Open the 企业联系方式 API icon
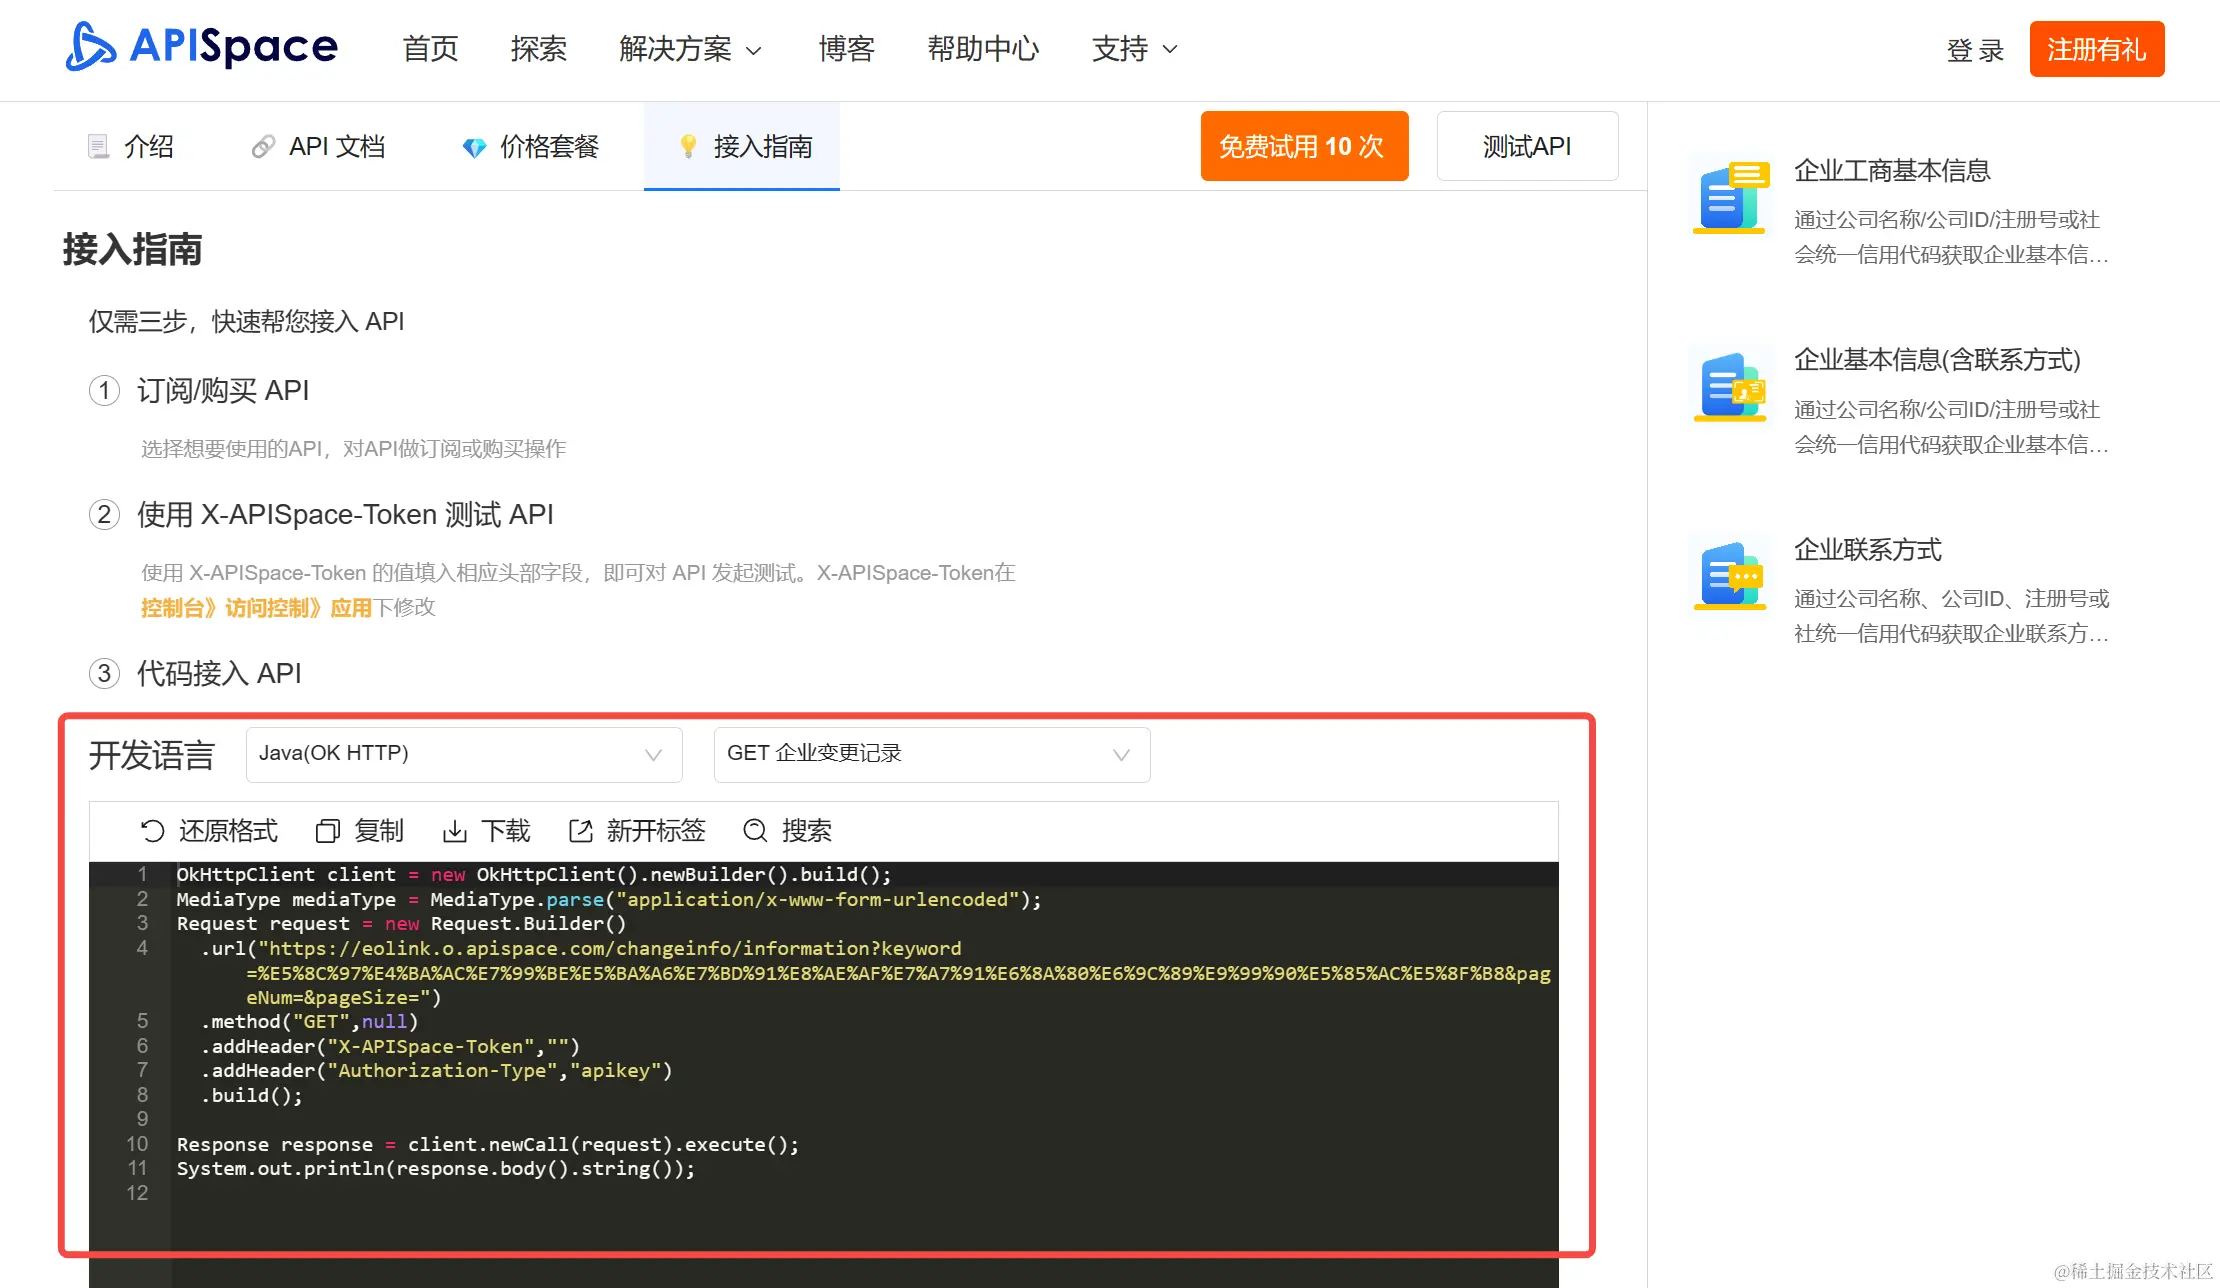Screen dimensions: 2220x1288 pyautogui.click(x=1731, y=576)
